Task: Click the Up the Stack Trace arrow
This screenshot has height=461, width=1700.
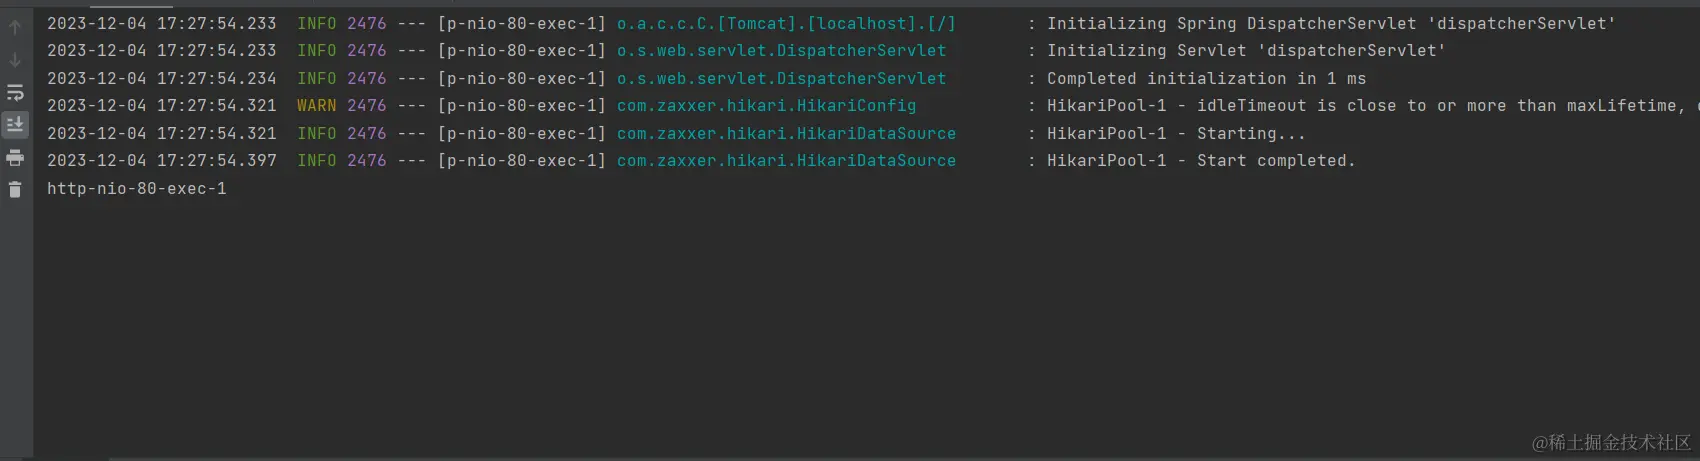Action: click(x=15, y=28)
